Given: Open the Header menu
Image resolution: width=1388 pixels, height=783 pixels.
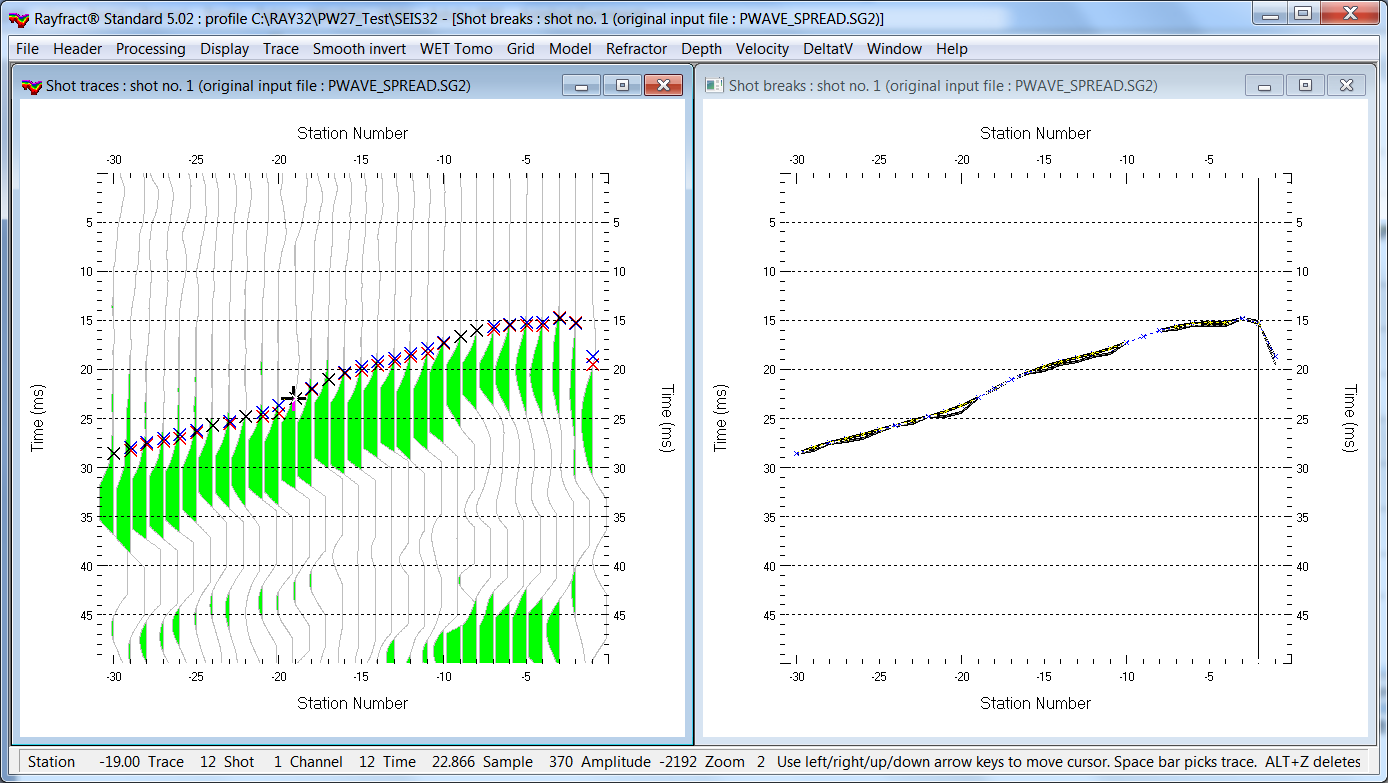Looking at the screenshot, I should [x=77, y=49].
